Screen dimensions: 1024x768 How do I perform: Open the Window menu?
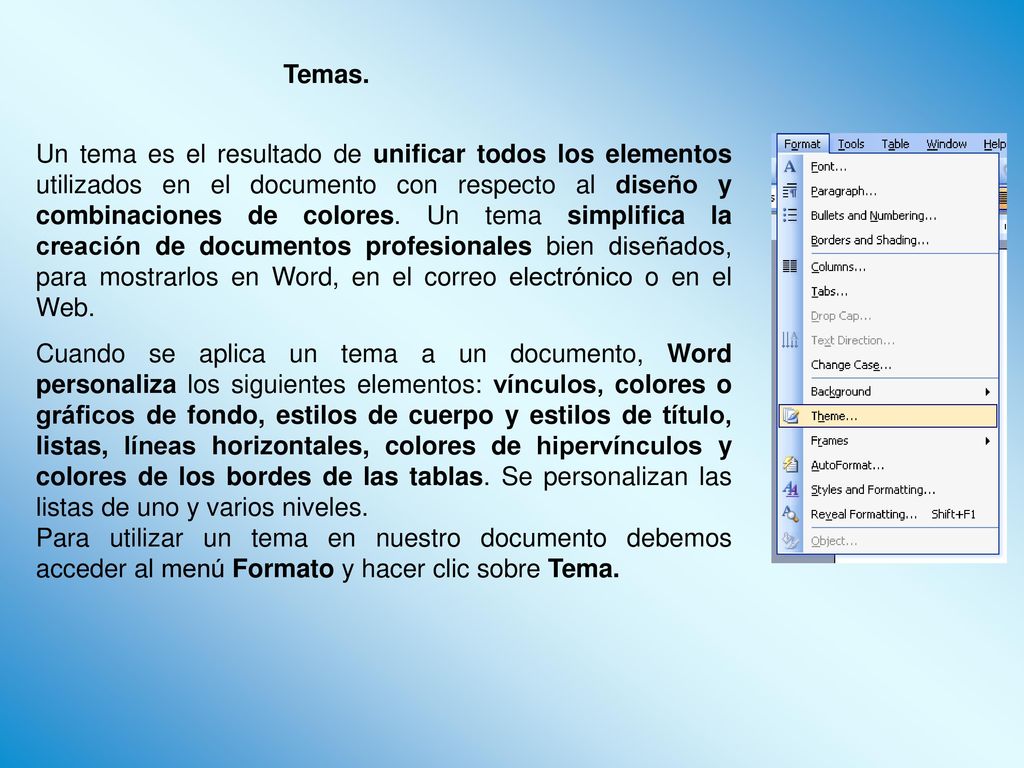click(x=946, y=144)
